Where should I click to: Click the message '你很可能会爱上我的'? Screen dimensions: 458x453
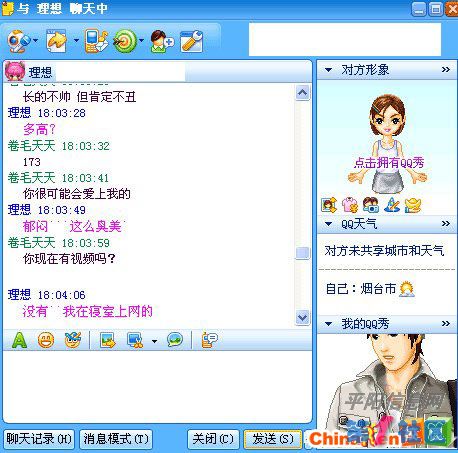point(77,194)
